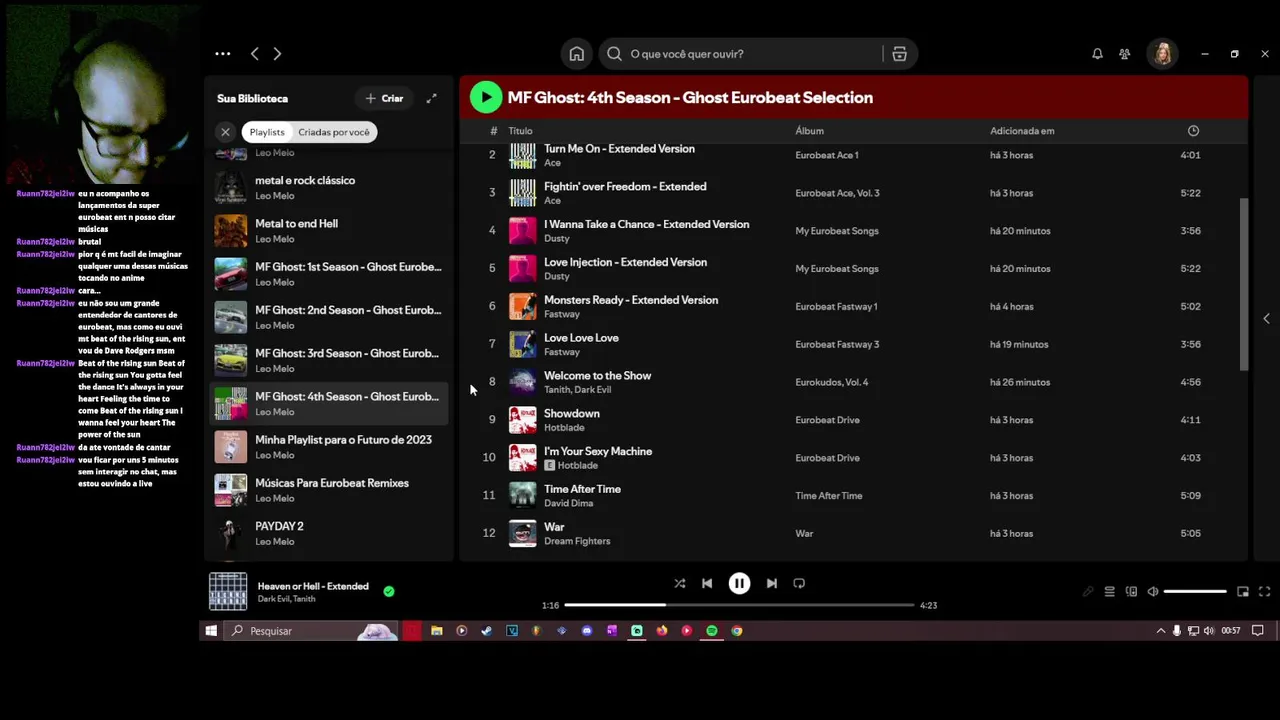This screenshot has height=720, width=1280.
Task: Select track 'Turn Me On - Extended Version'
Action: [619, 149]
